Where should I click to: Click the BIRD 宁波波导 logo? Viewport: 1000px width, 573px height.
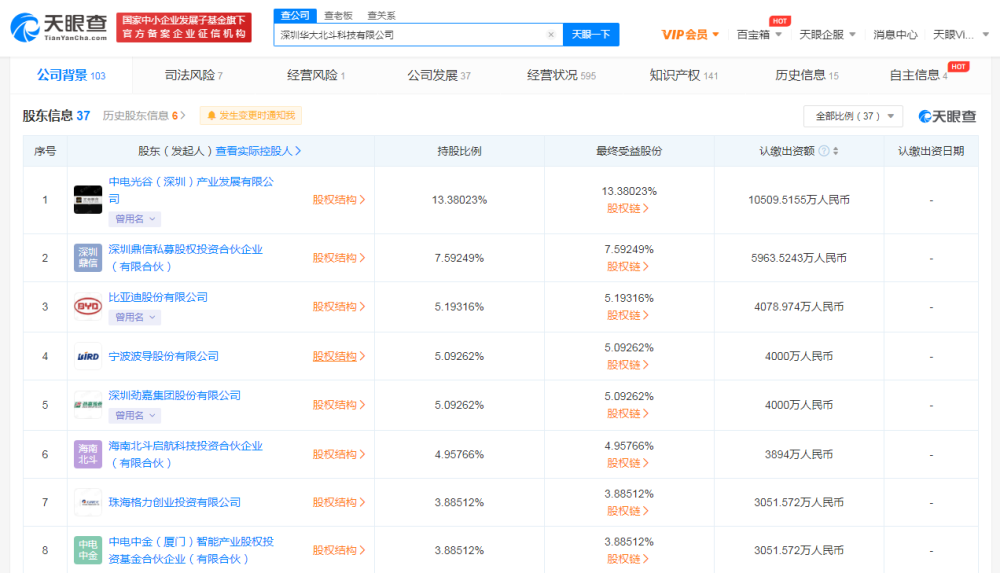[x=88, y=356]
